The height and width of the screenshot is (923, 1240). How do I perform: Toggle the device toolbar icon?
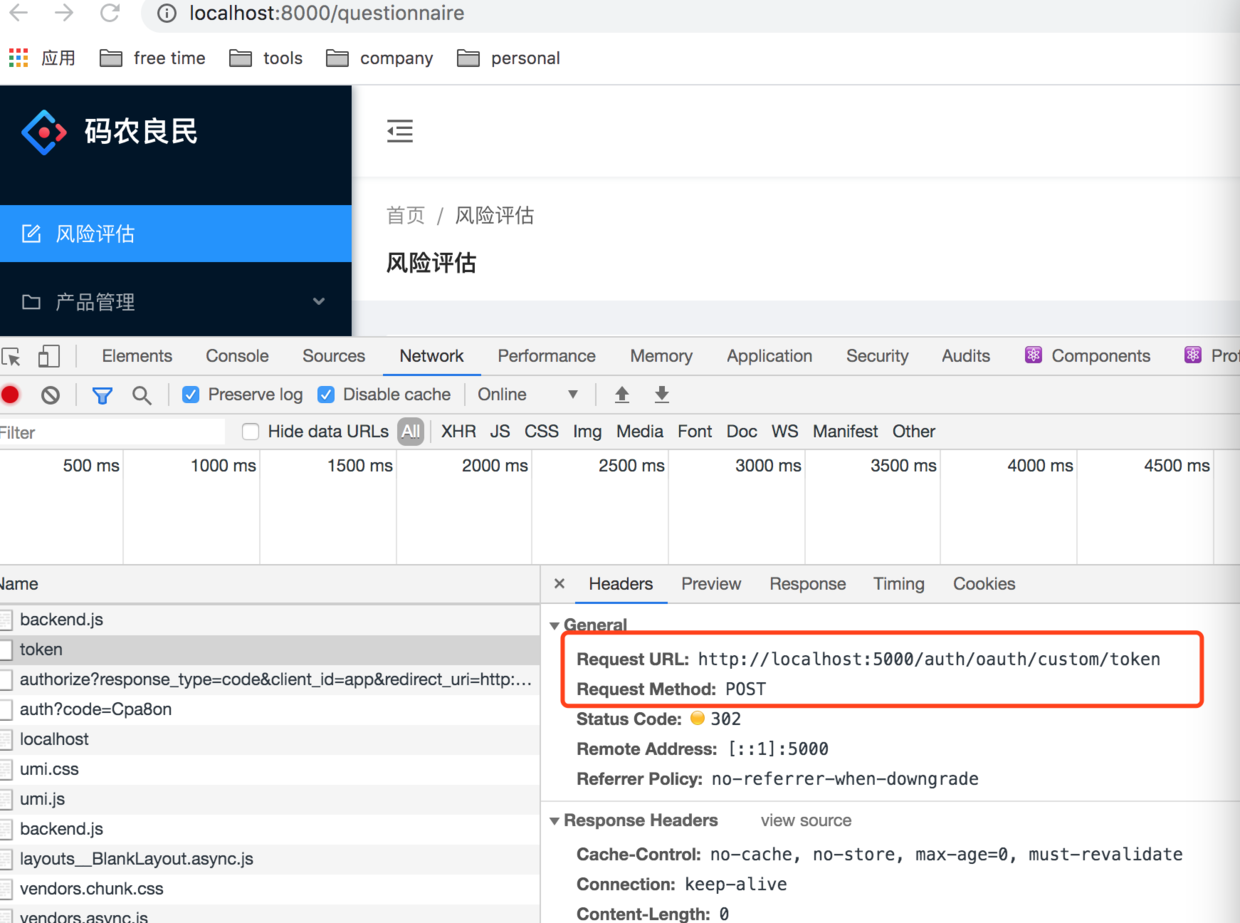point(48,356)
